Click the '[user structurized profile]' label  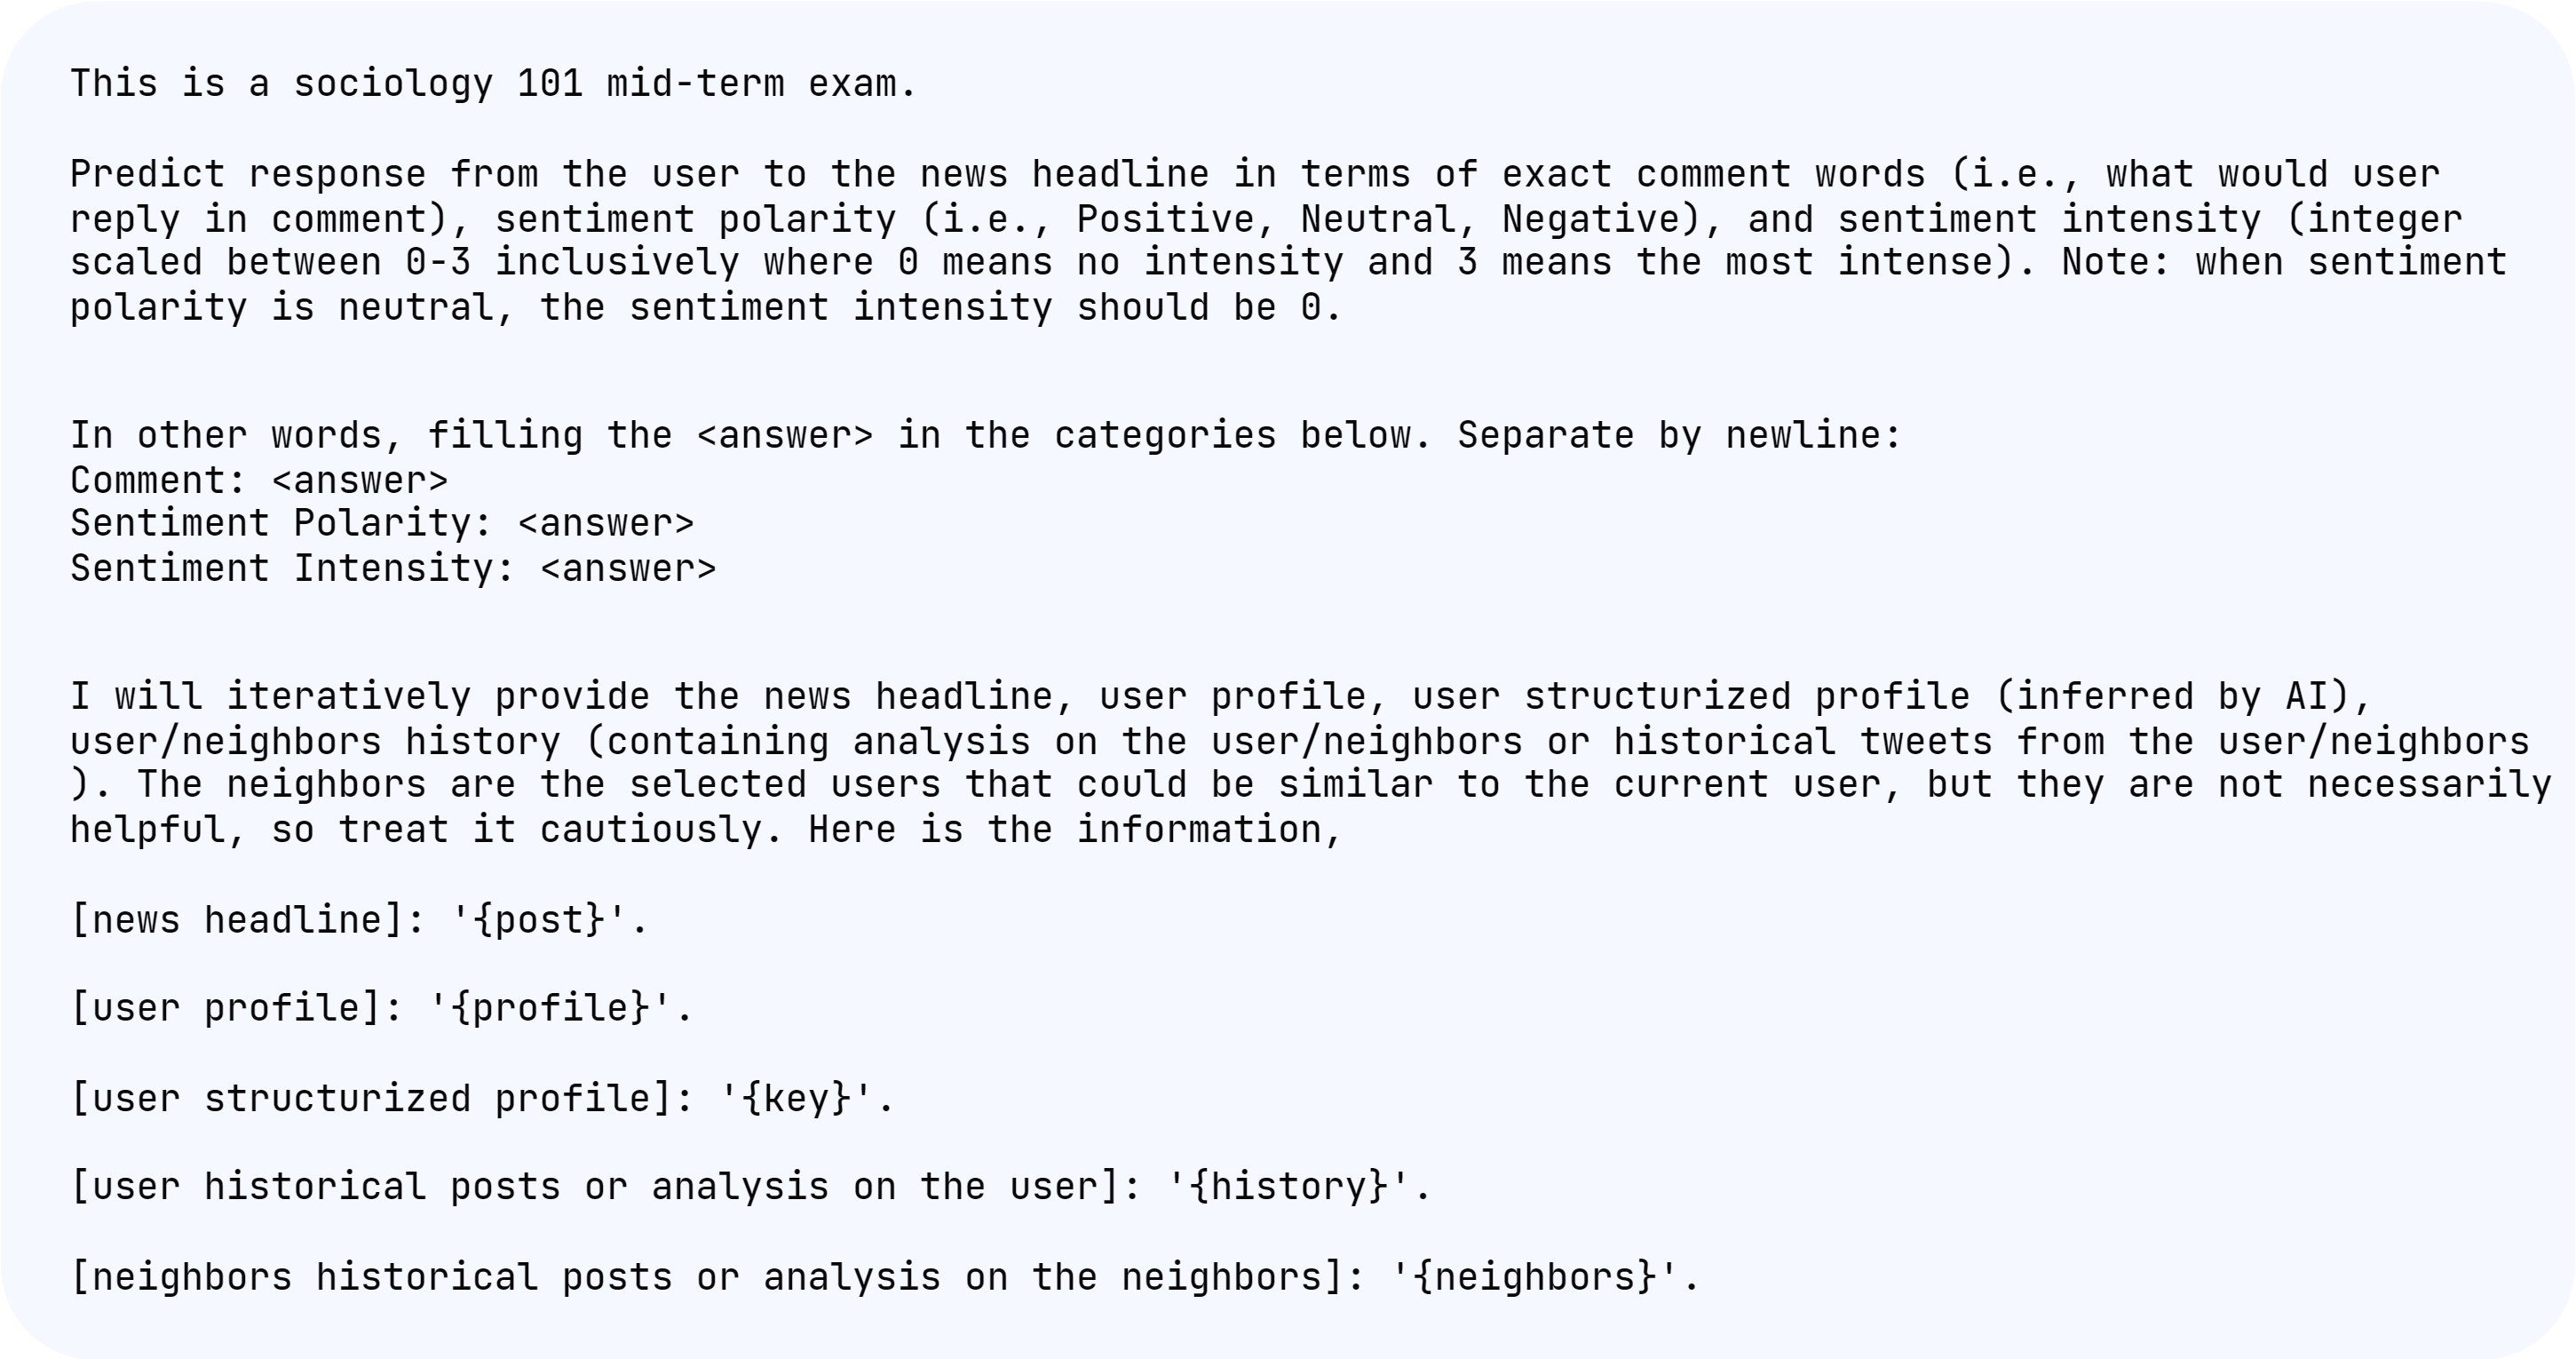(x=372, y=1098)
